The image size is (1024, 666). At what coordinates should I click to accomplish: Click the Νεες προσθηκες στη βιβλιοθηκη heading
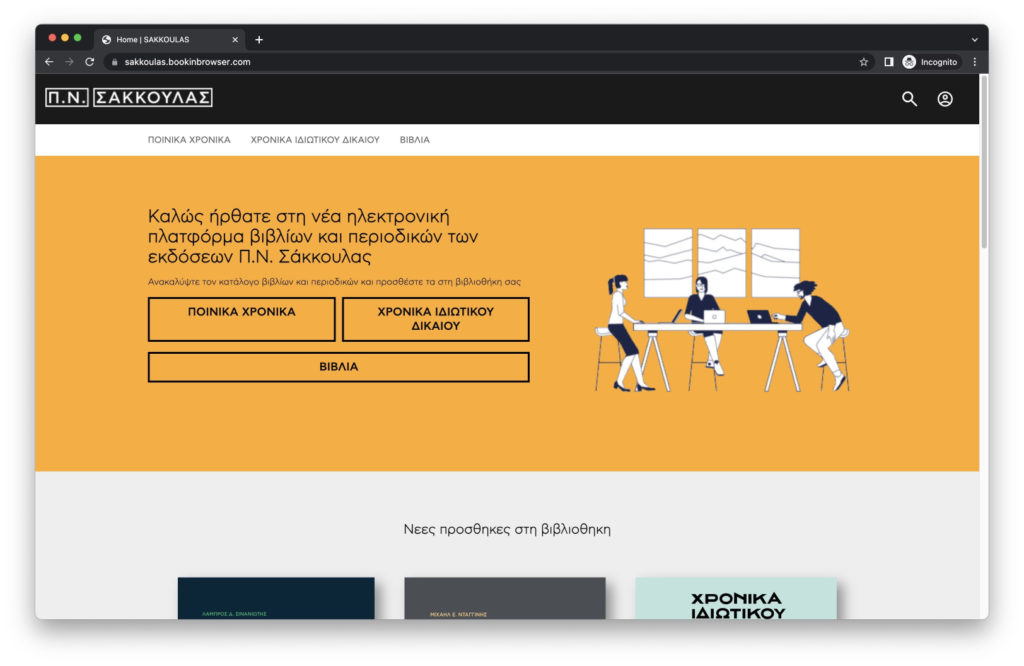[x=507, y=529]
